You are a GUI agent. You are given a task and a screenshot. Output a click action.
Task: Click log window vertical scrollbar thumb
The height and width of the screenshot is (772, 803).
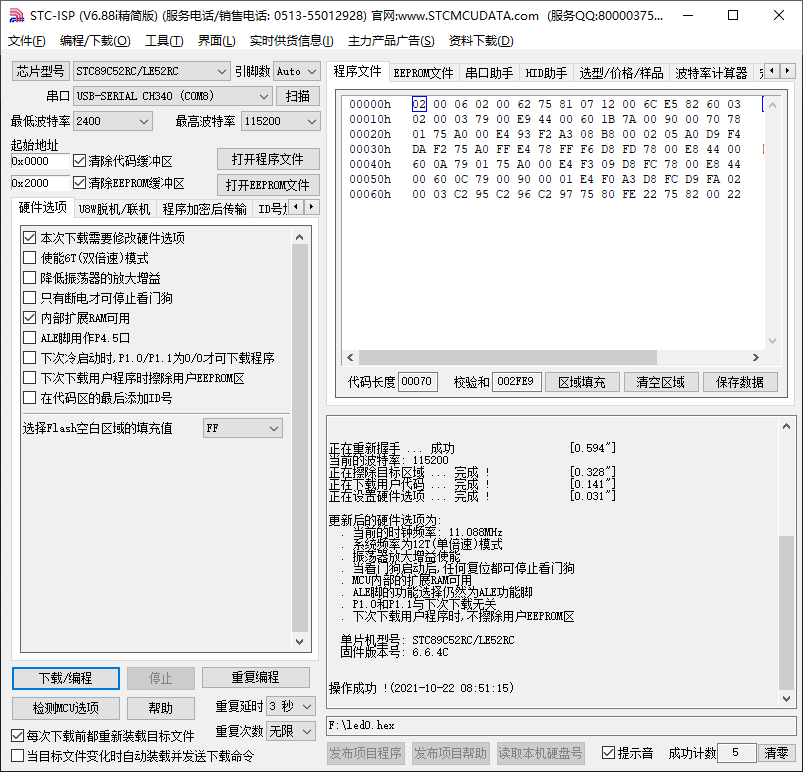(x=787, y=613)
